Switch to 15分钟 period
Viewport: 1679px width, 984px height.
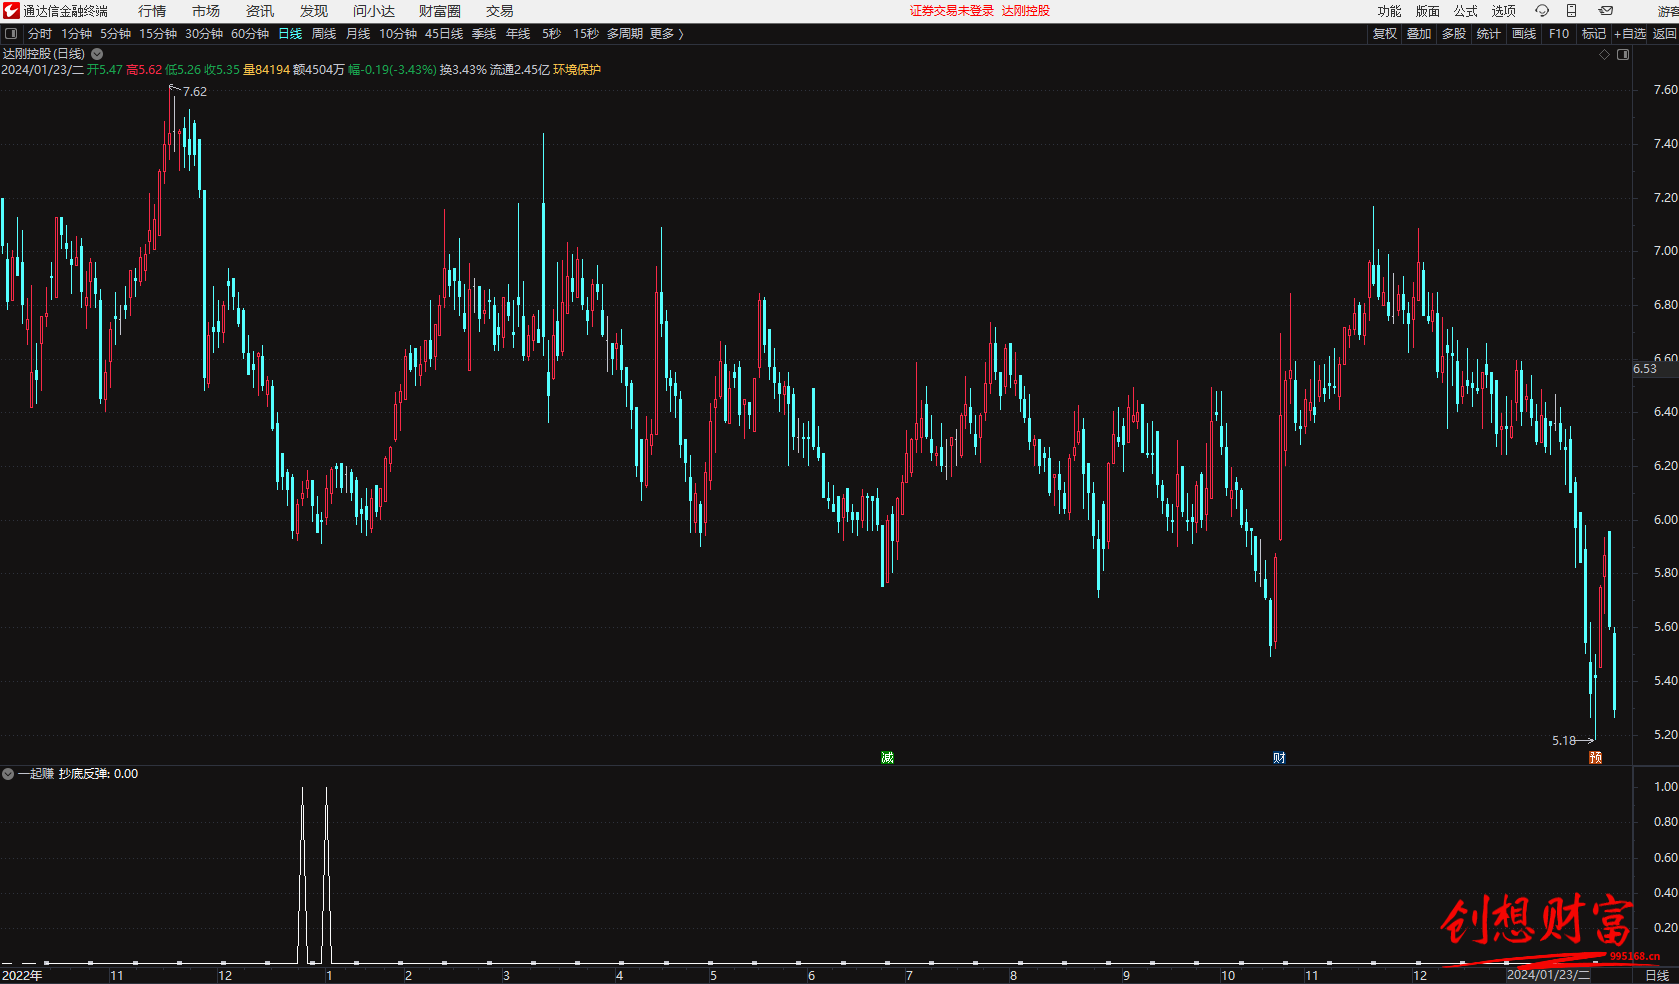[x=158, y=34]
